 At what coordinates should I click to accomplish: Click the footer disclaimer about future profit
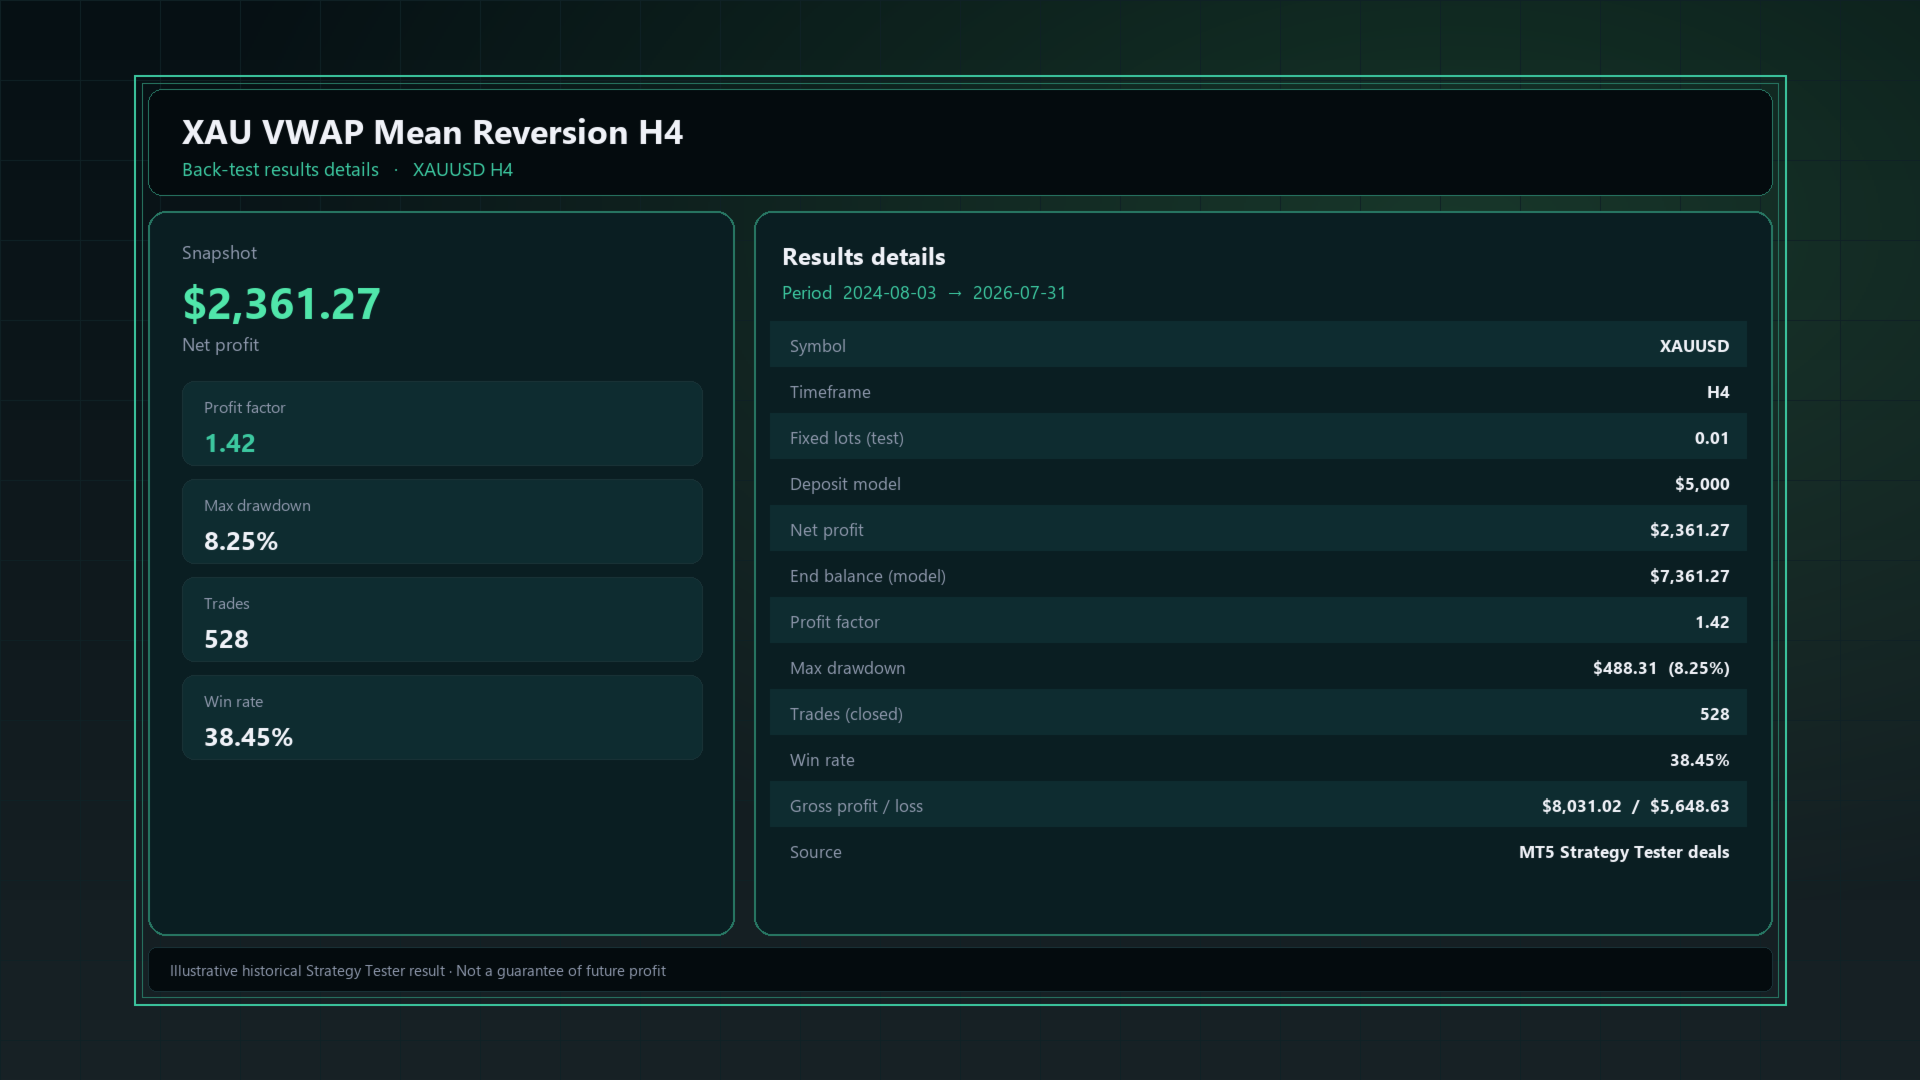(x=417, y=971)
